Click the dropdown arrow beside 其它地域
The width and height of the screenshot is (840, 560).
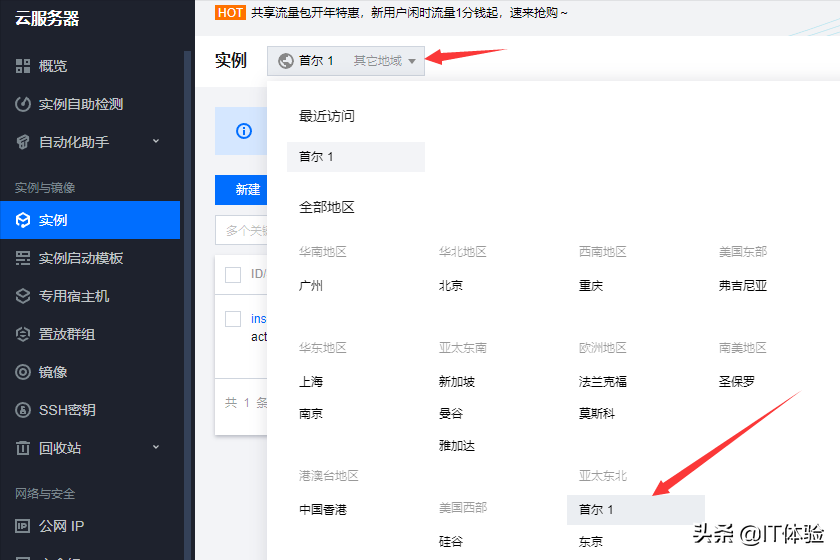(412, 62)
